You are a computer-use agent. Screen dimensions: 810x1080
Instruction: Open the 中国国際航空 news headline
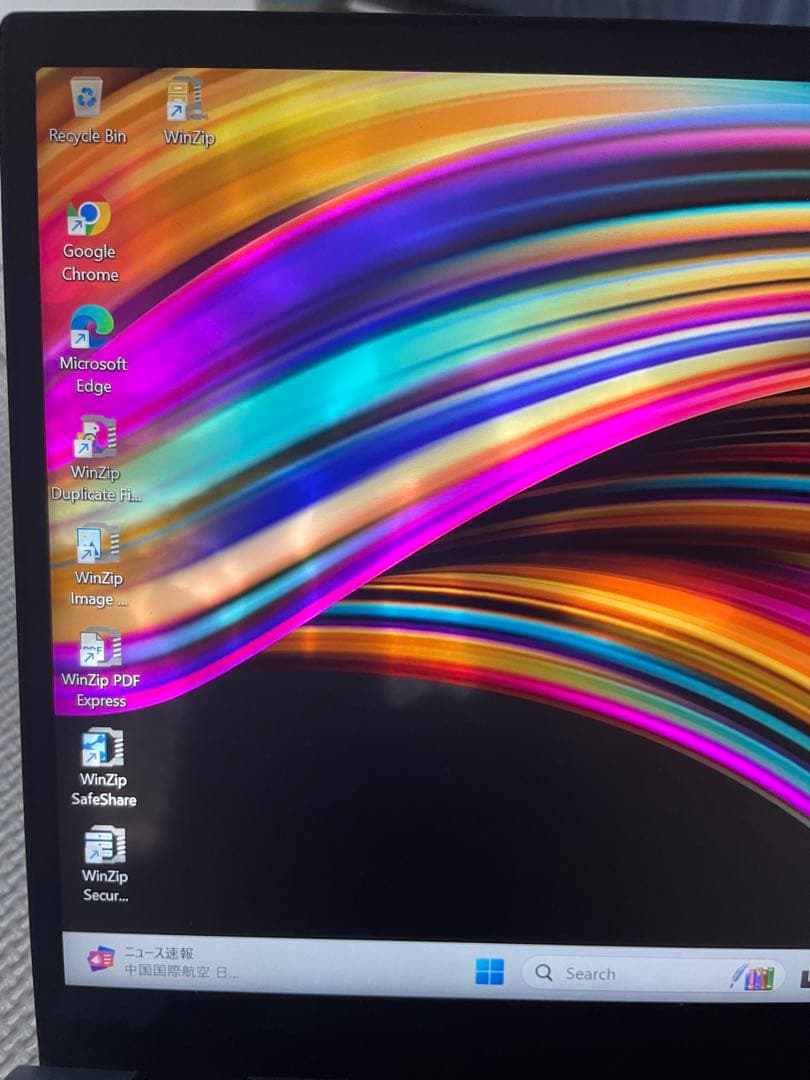click(x=181, y=970)
